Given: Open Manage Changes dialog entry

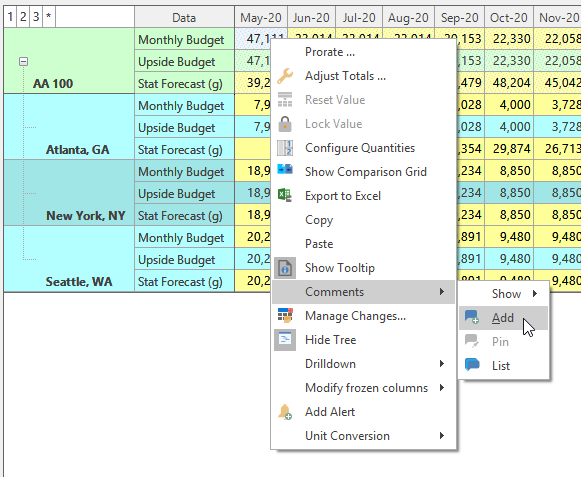Looking at the screenshot, I should coord(363,316).
